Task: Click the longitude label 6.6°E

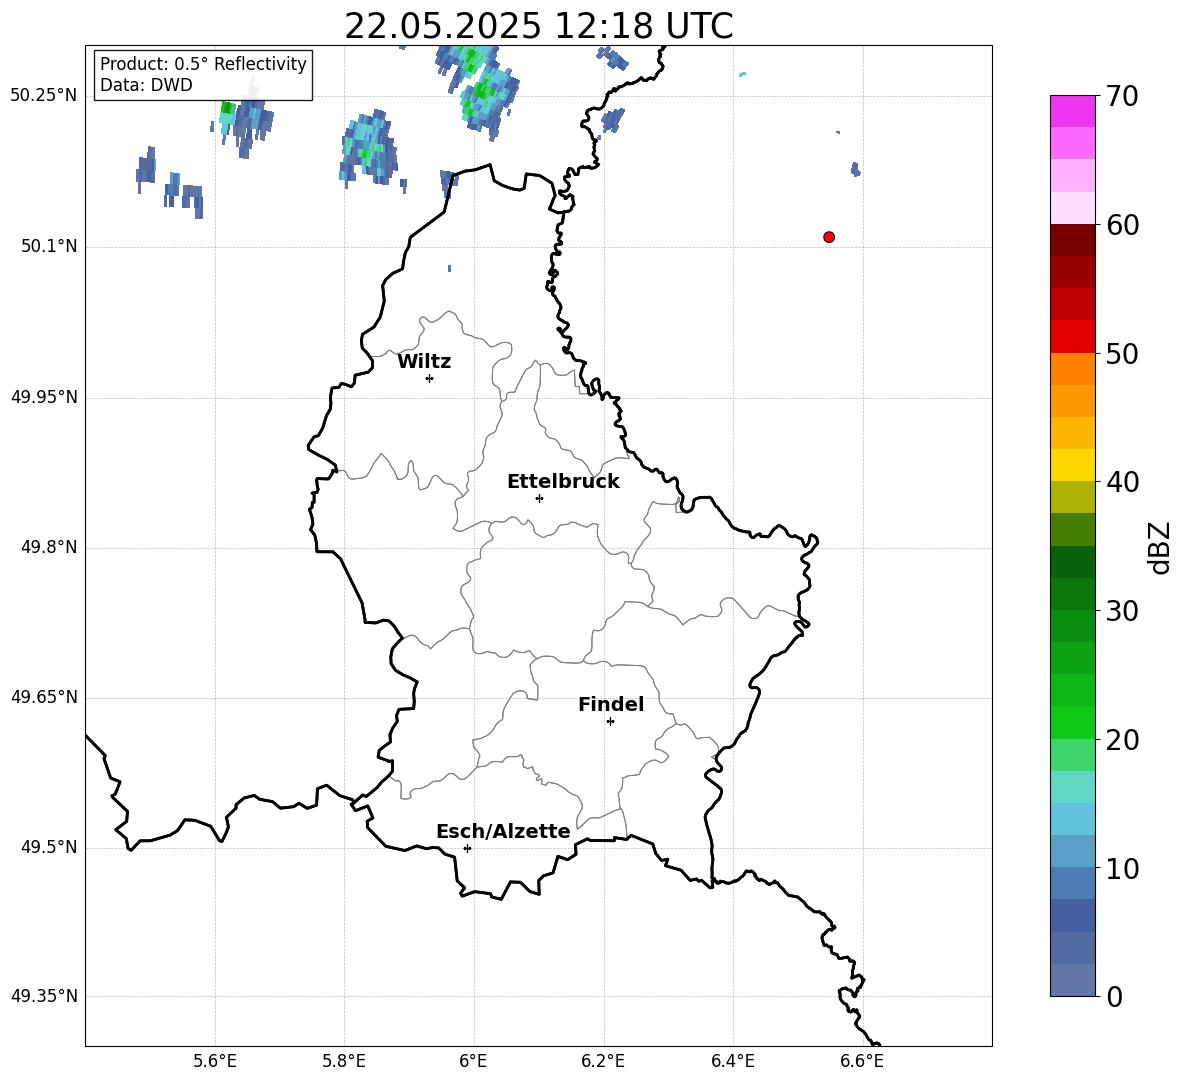Action: [862, 1062]
